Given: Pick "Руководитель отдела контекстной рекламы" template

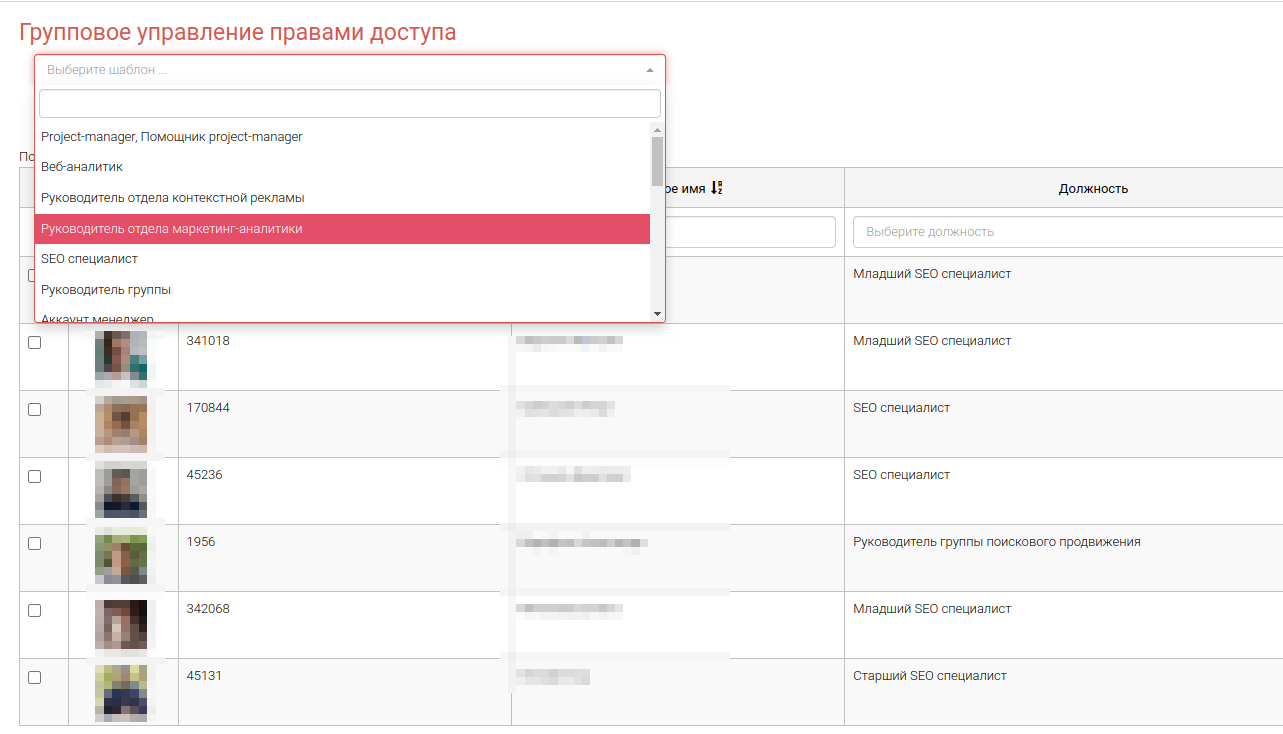Looking at the screenshot, I should tap(172, 198).
